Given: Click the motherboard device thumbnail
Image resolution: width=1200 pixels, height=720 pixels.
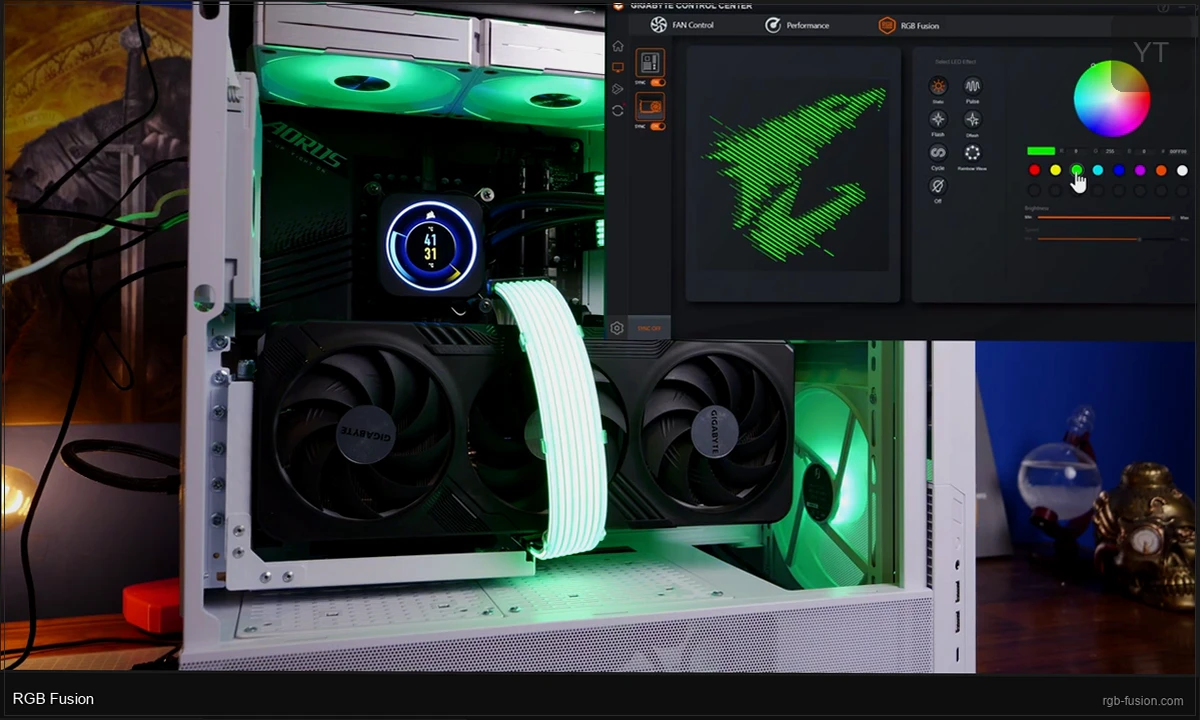Looking at the screenshot, I should pyautogui.click(x=650, y=63).
